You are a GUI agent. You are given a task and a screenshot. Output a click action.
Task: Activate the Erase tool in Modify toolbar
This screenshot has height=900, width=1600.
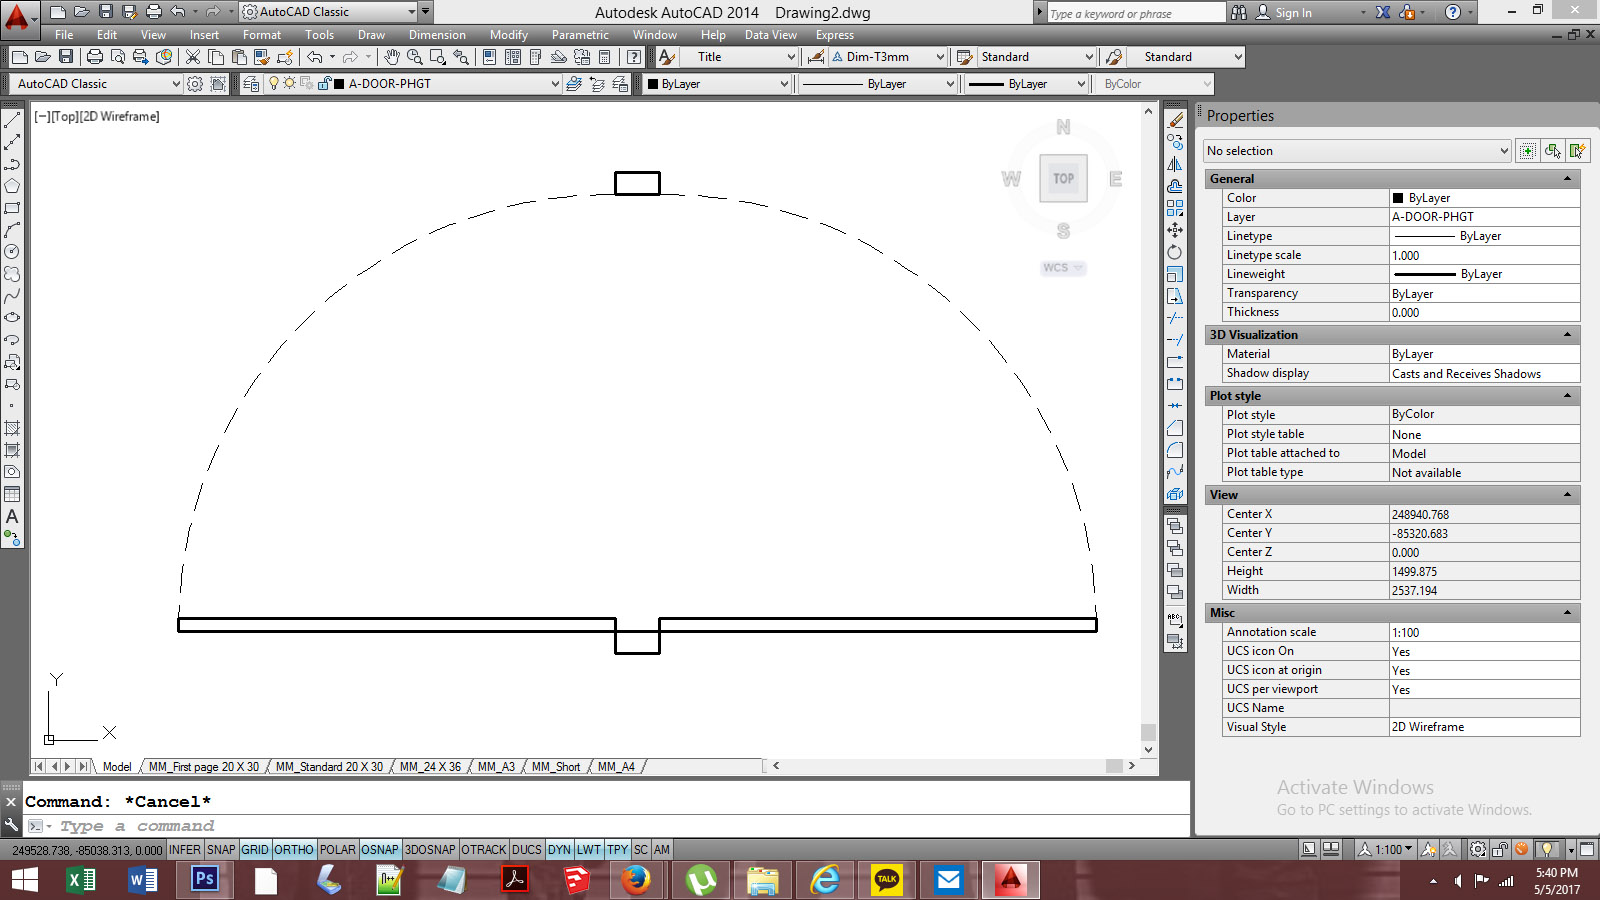[x=1175, y=120]
